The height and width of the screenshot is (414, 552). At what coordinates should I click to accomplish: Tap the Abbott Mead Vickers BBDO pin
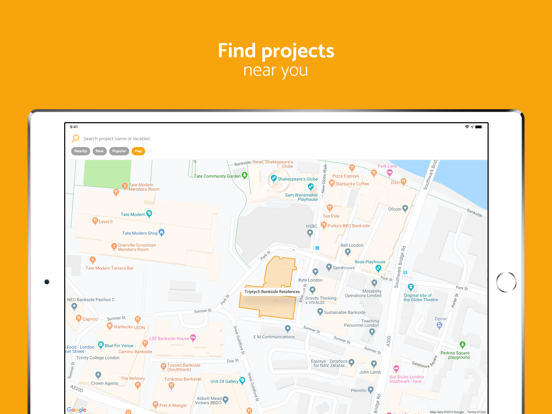tap(226, 400)
